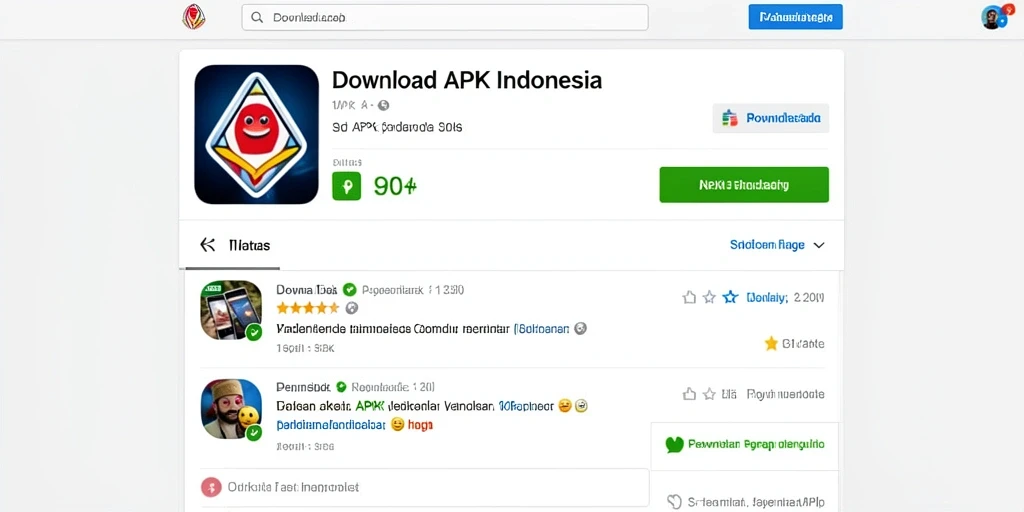The width and height of the screenshot is (1024, 512).
Task: Click the gray button with the colorful icon
Action: (771, 118)
